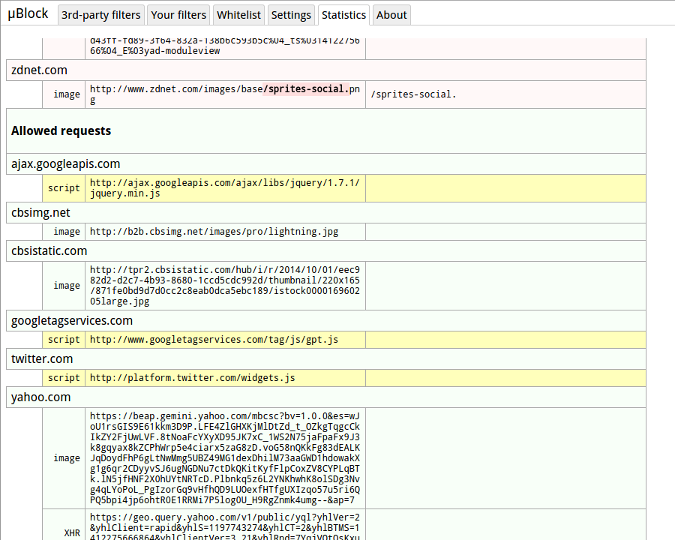This screenshot has width=675, height=540.
Task: Click the twitter.com domain row
Action: click(x=326, y=359)
